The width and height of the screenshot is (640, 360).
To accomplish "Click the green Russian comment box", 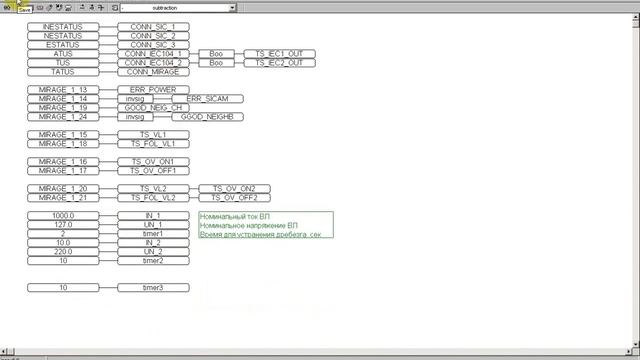I will coord(266,225).
